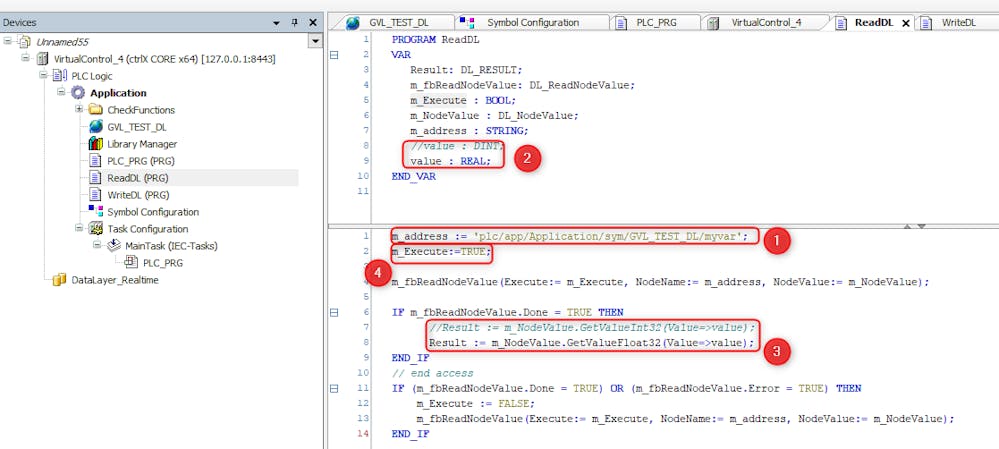Image resolution: width=999 pixels, height=449 pixels.
Task: Expand the CheckFunctions folder node
Action: coord(79,110)
